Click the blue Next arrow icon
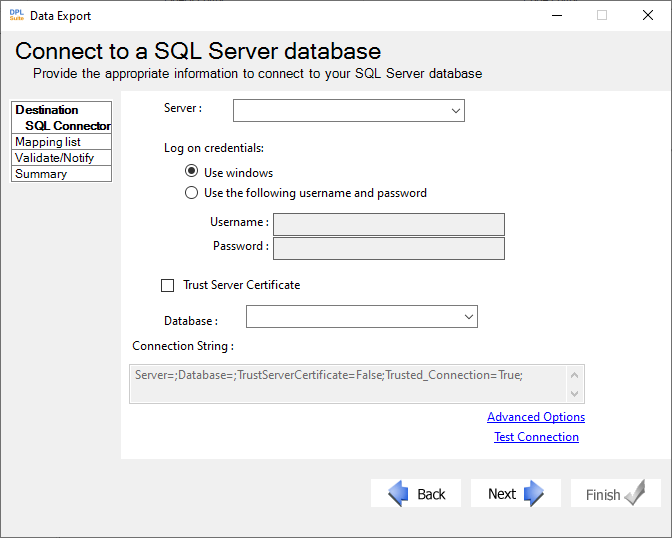The height and width of the screenshot is (538, 672). pyautogui.click(x=534, y=493)
